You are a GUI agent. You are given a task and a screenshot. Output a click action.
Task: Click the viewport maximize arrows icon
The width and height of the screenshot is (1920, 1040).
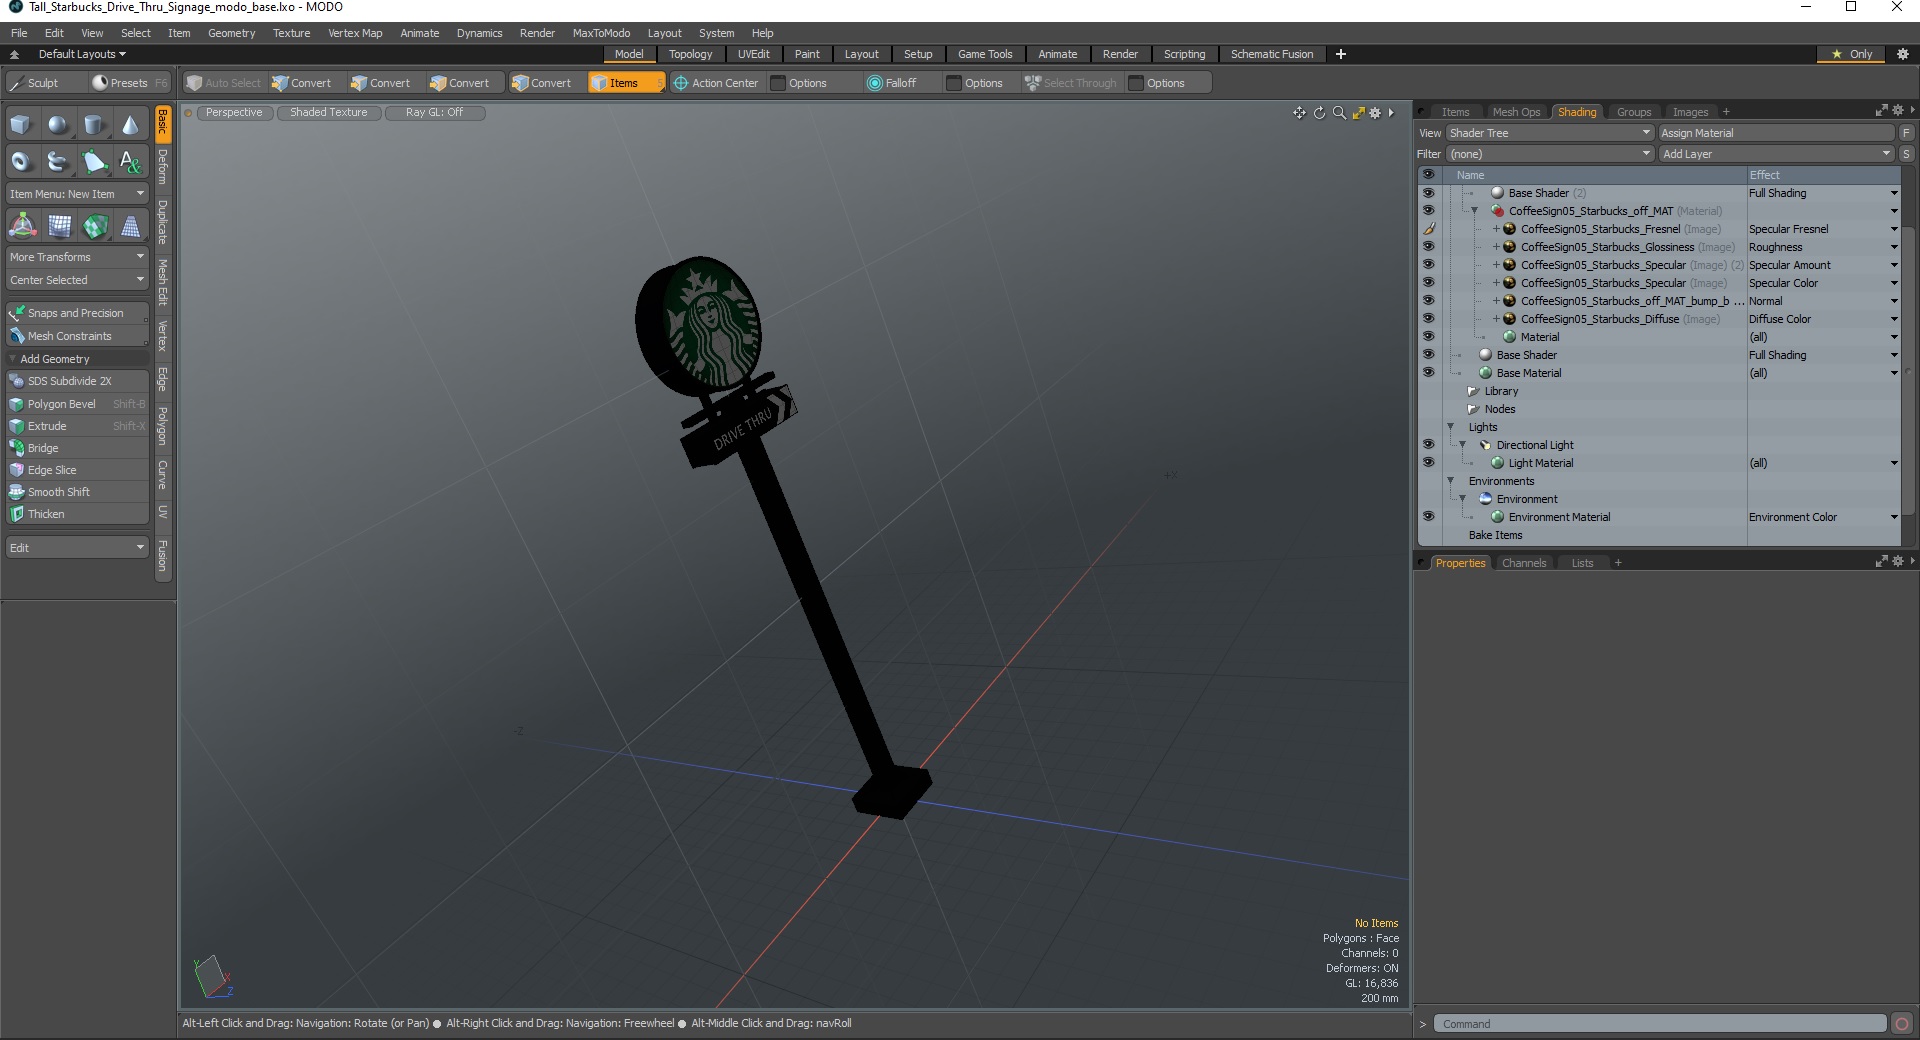[1358, 113]
